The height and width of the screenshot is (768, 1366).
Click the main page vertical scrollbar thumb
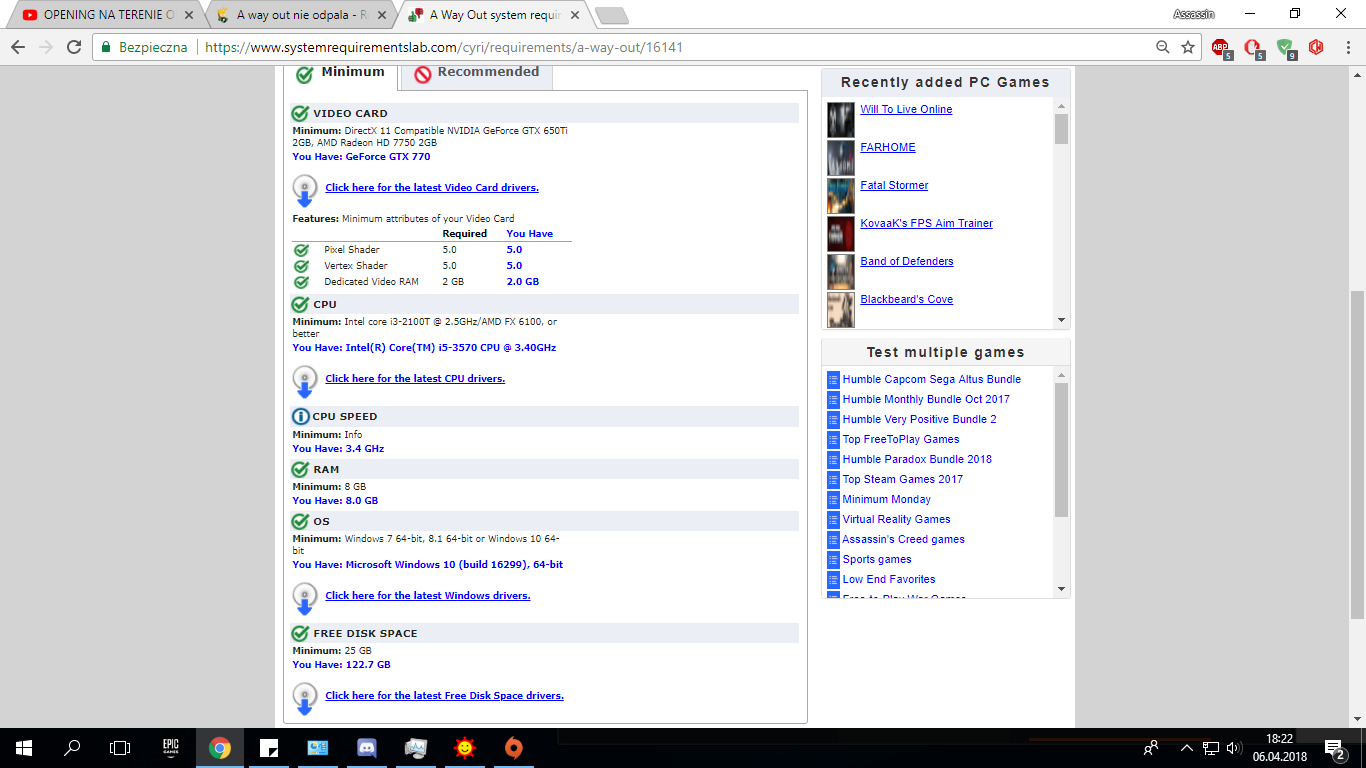click(1357, 456)
